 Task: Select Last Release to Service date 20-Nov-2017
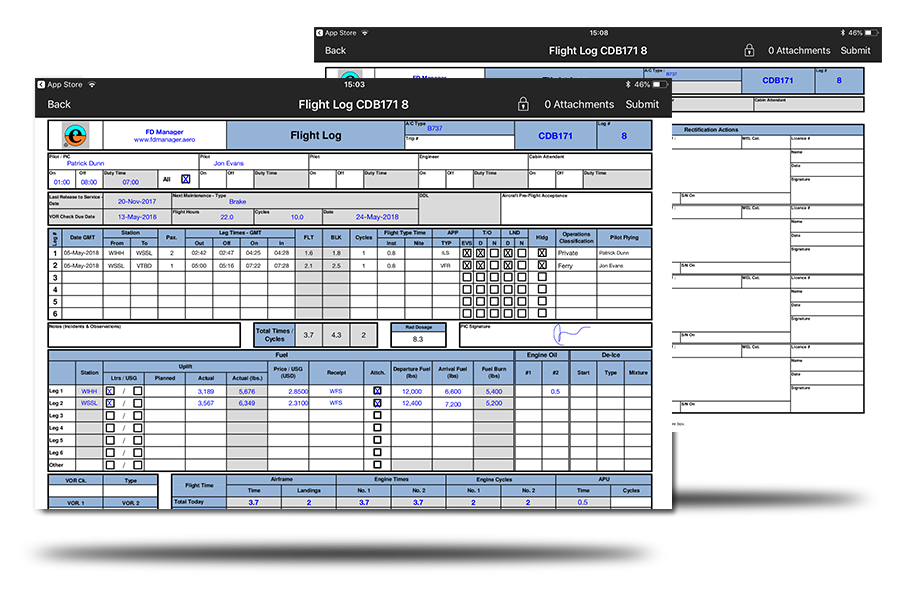(137, 201)
